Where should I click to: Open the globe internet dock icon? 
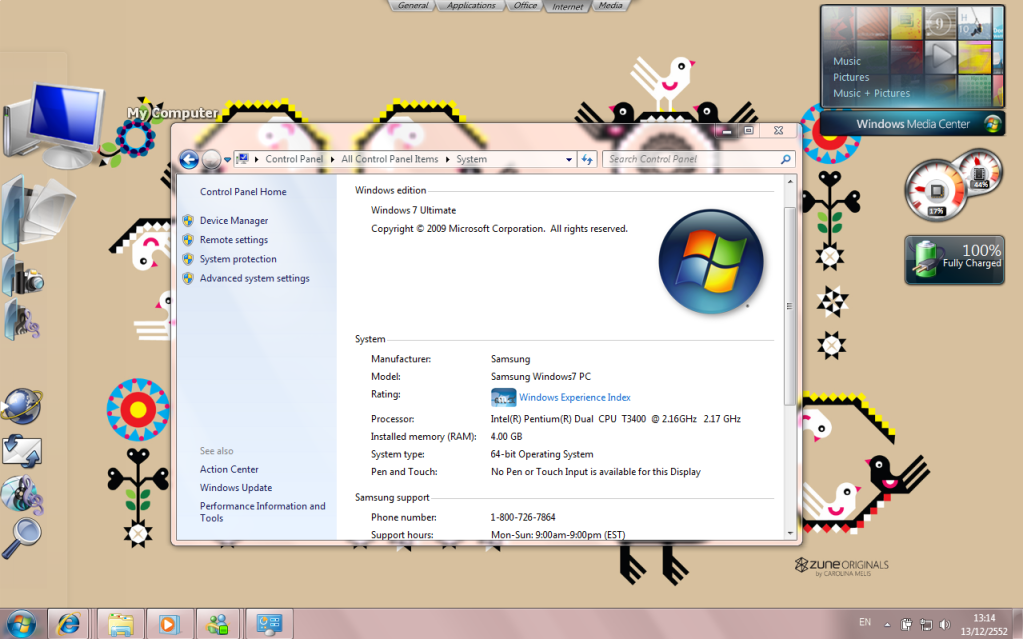(x=22, y=406)
